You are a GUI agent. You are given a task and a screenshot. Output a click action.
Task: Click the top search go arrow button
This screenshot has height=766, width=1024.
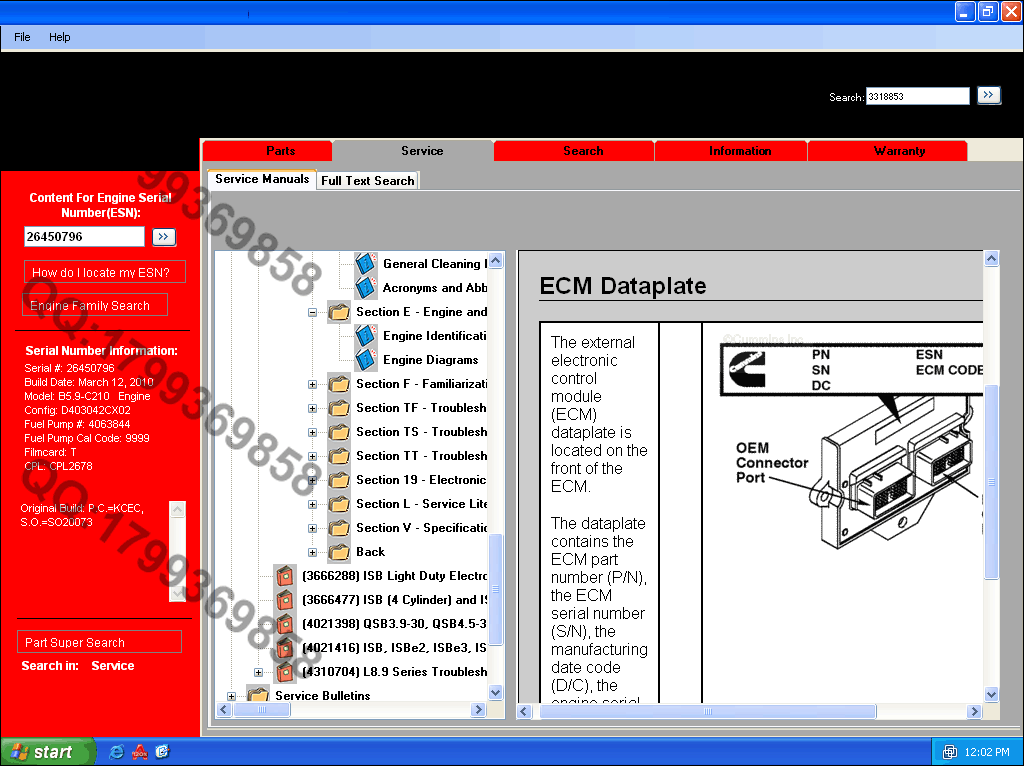coord(989,95)
